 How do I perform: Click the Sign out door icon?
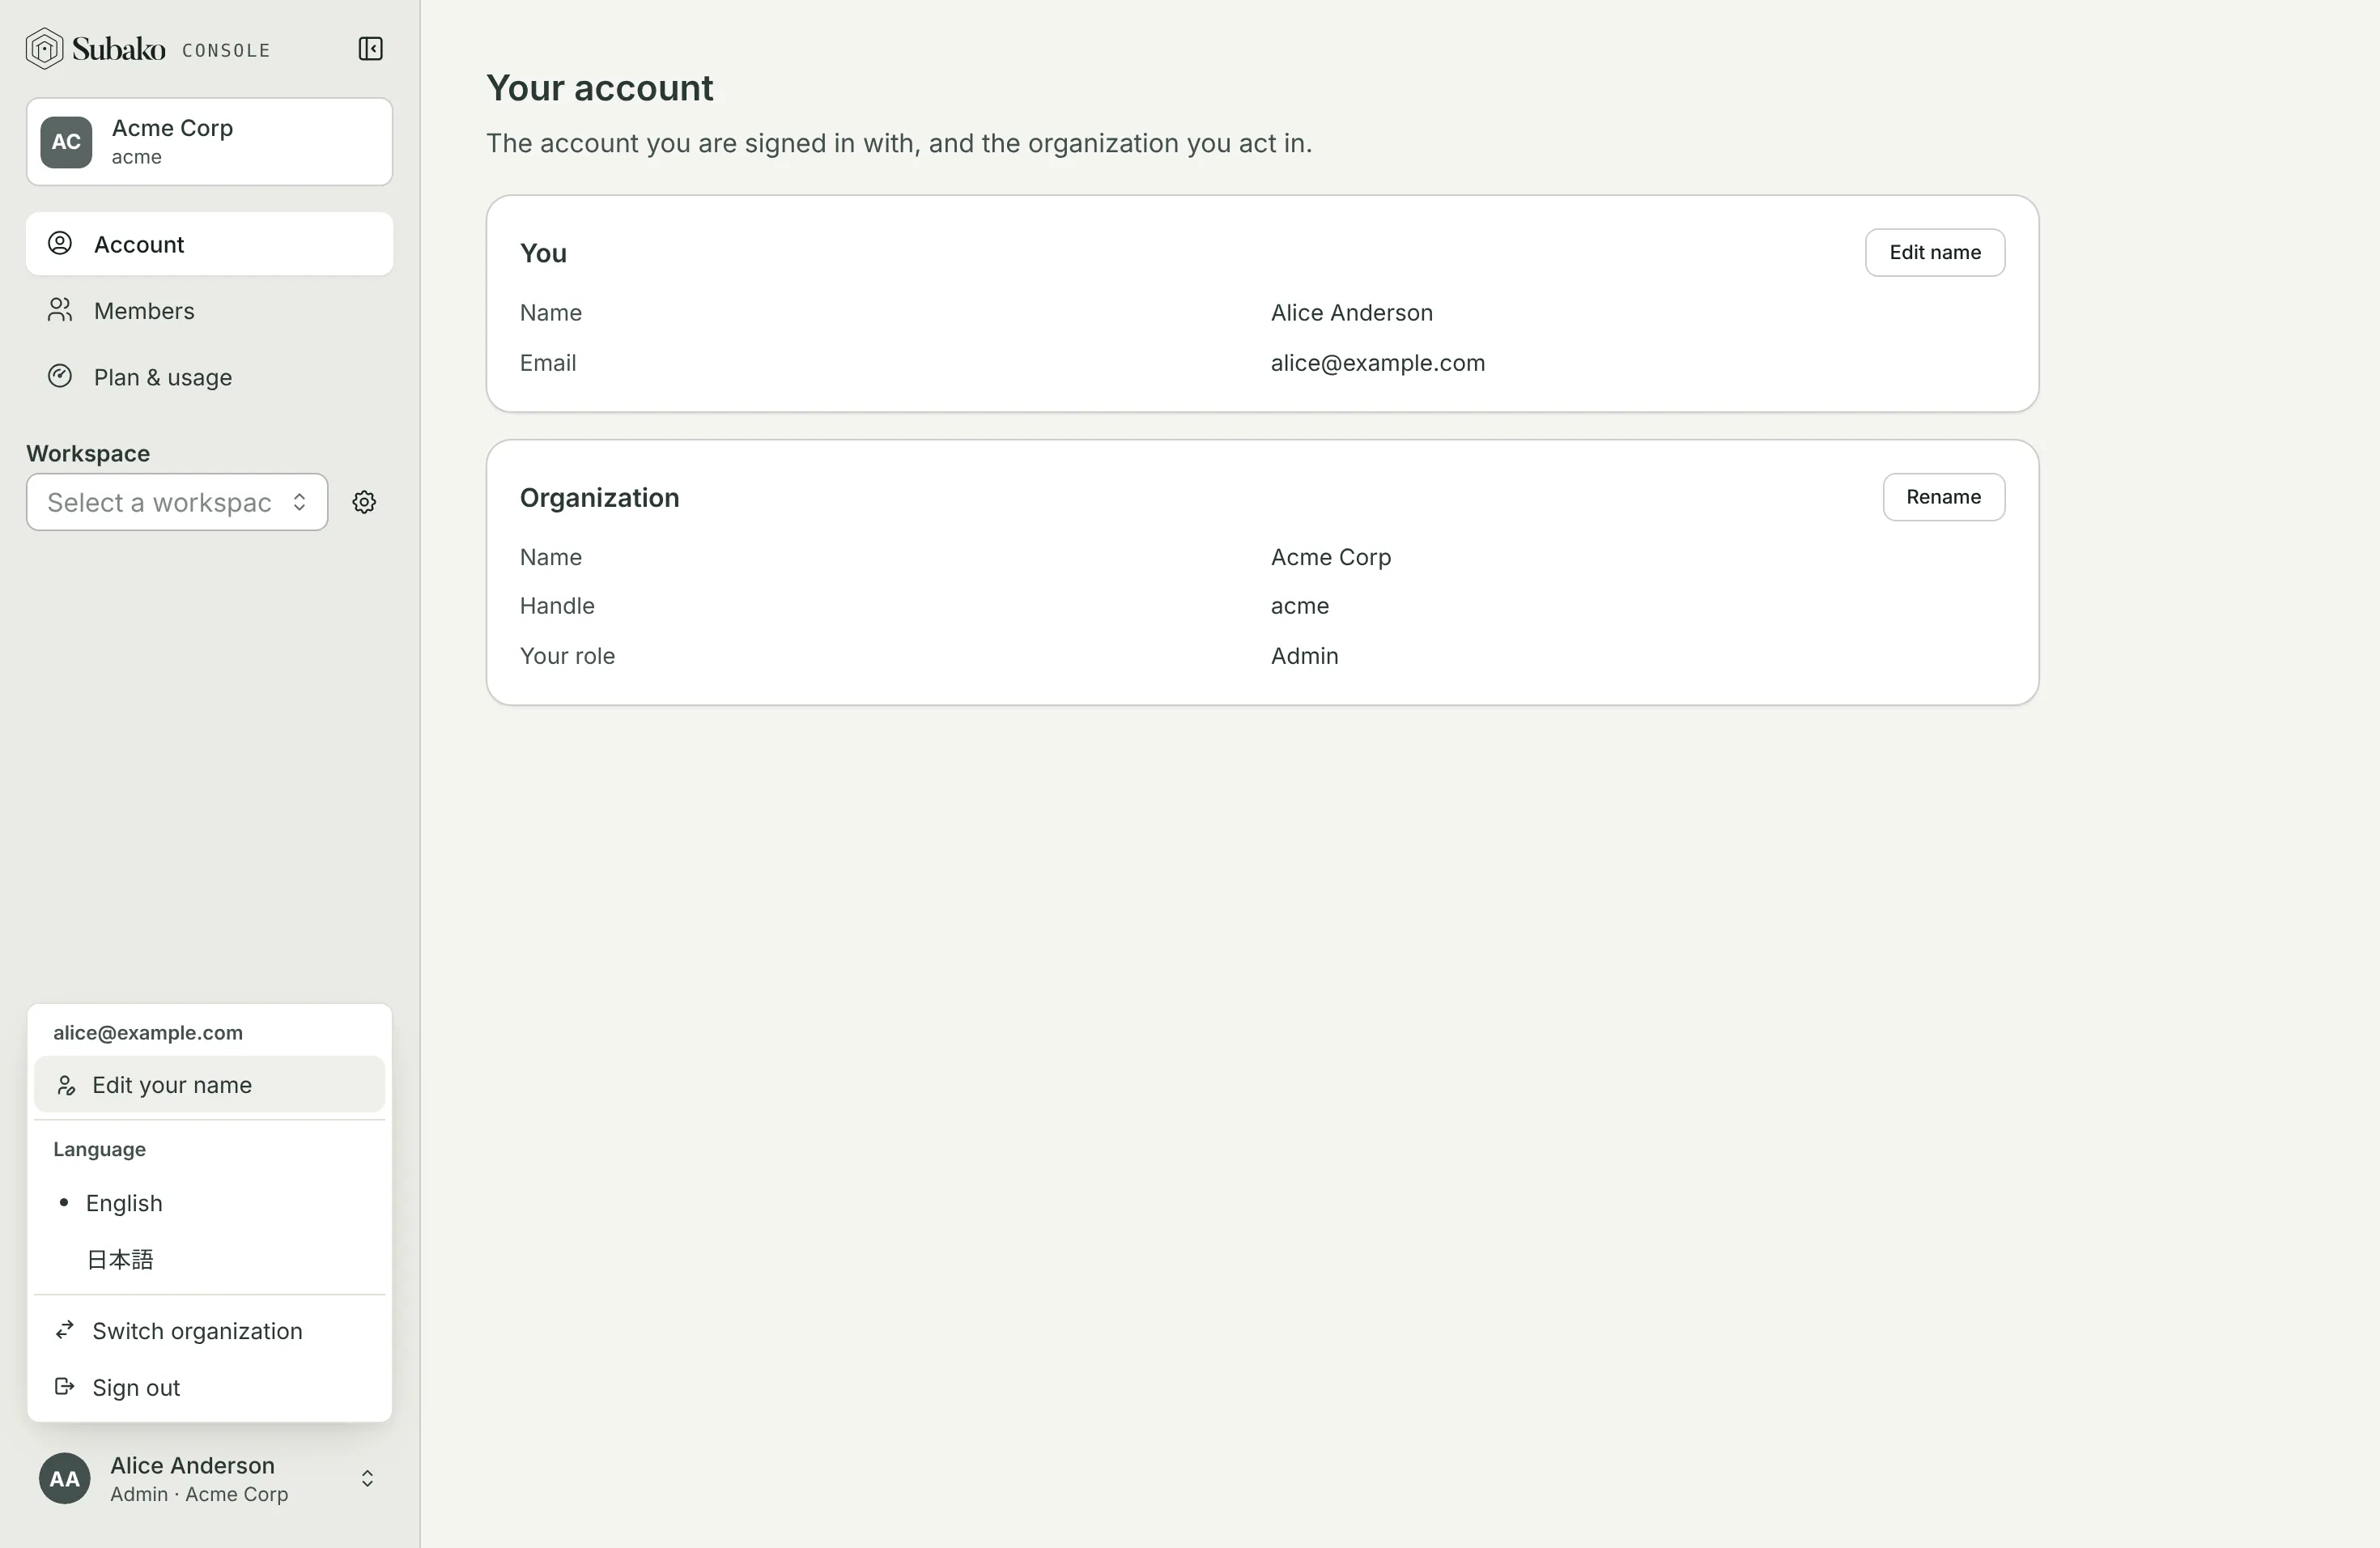tap(65, 1387)
